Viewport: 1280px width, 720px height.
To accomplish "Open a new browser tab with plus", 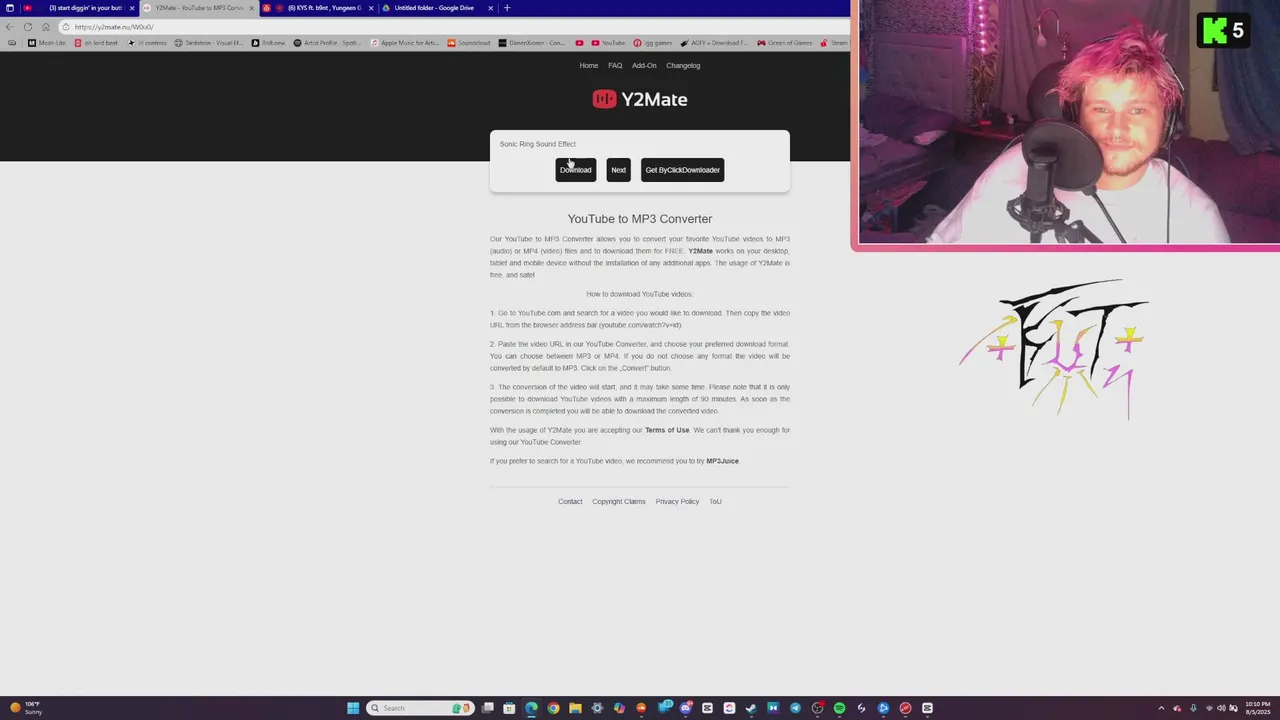I will coord(507,8).
